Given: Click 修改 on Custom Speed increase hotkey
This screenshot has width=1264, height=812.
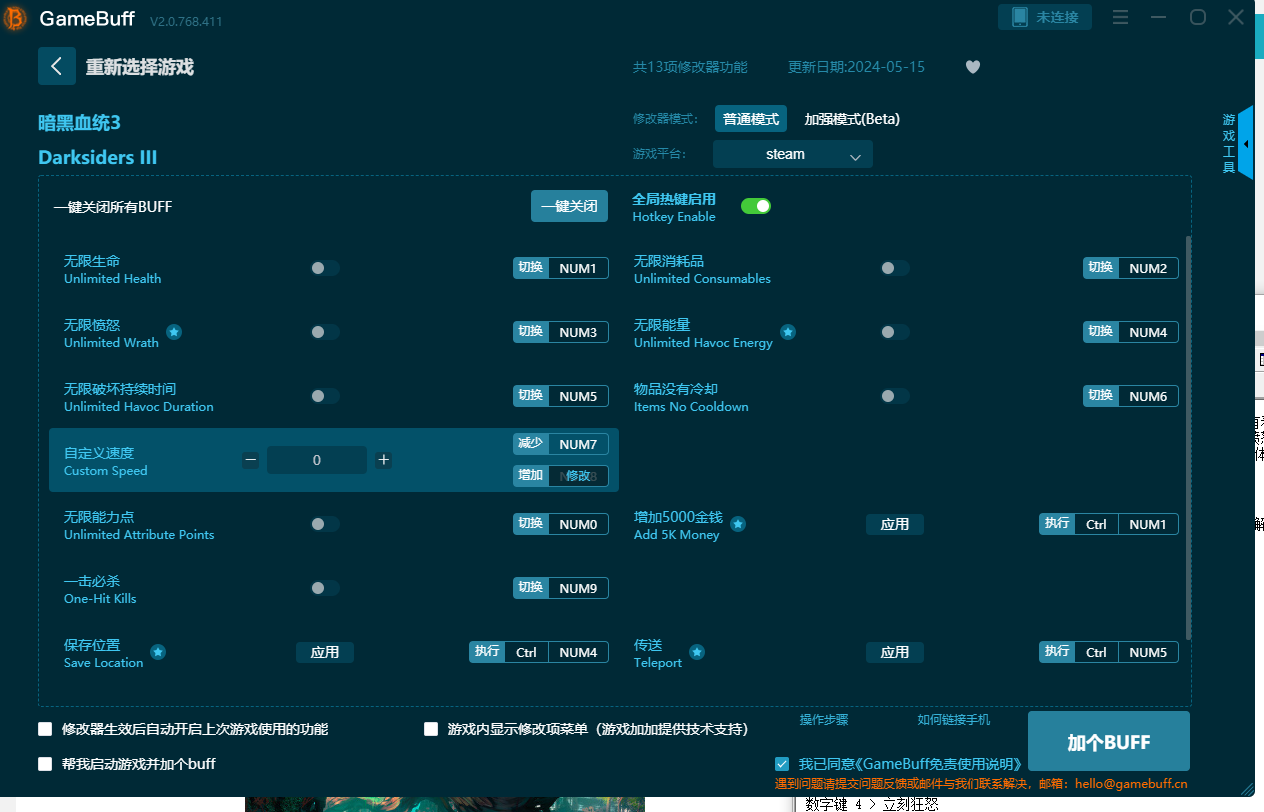Looking at the screenshot, I should [x=578, y=476].
